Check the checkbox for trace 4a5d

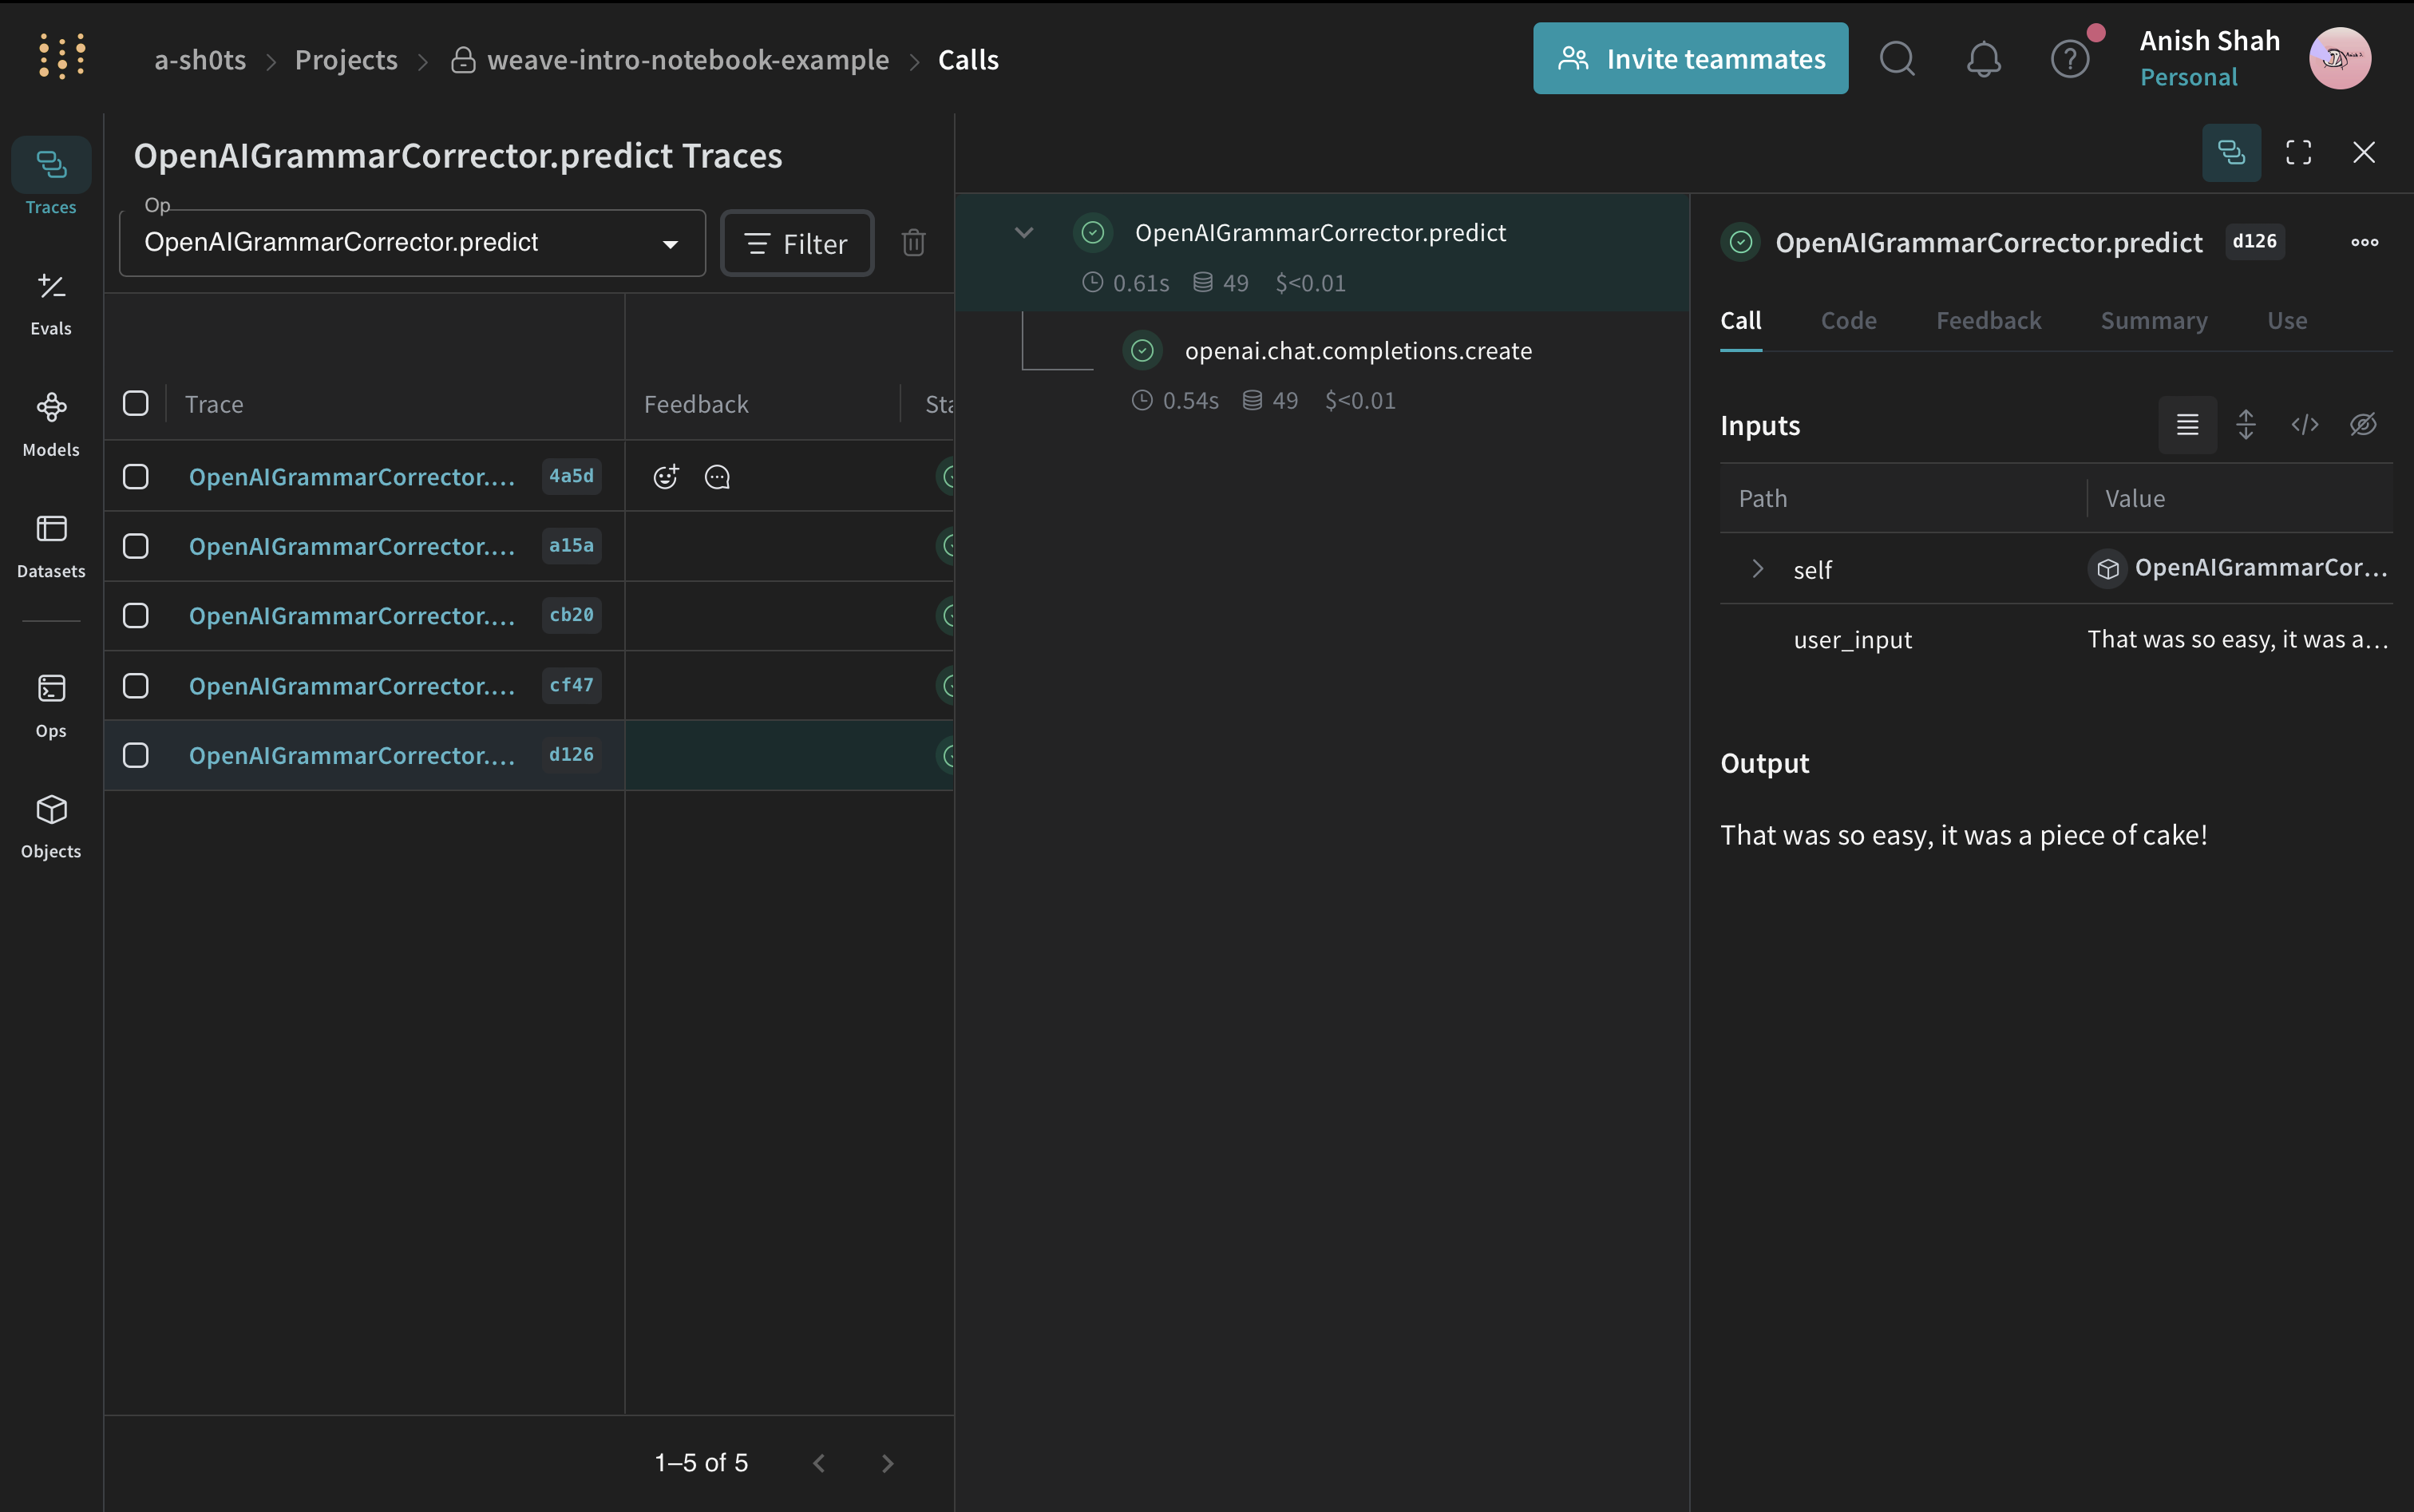click(135, 476)
